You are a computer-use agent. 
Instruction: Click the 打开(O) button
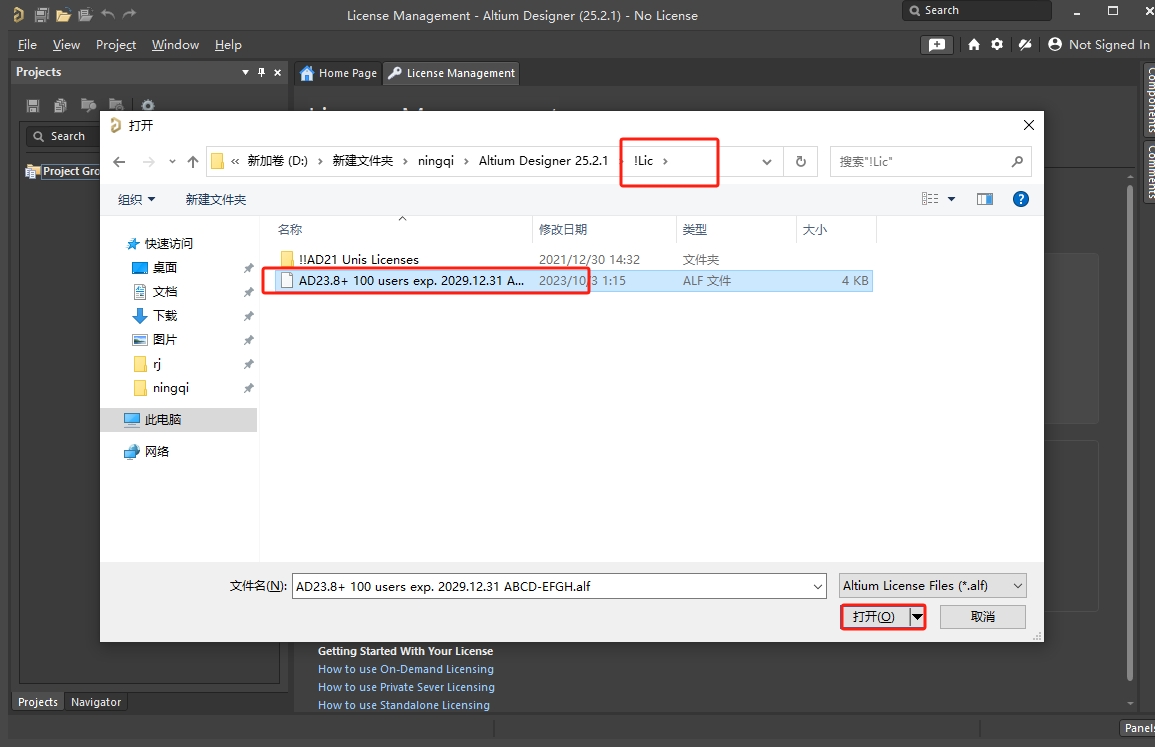pos(873,617)
